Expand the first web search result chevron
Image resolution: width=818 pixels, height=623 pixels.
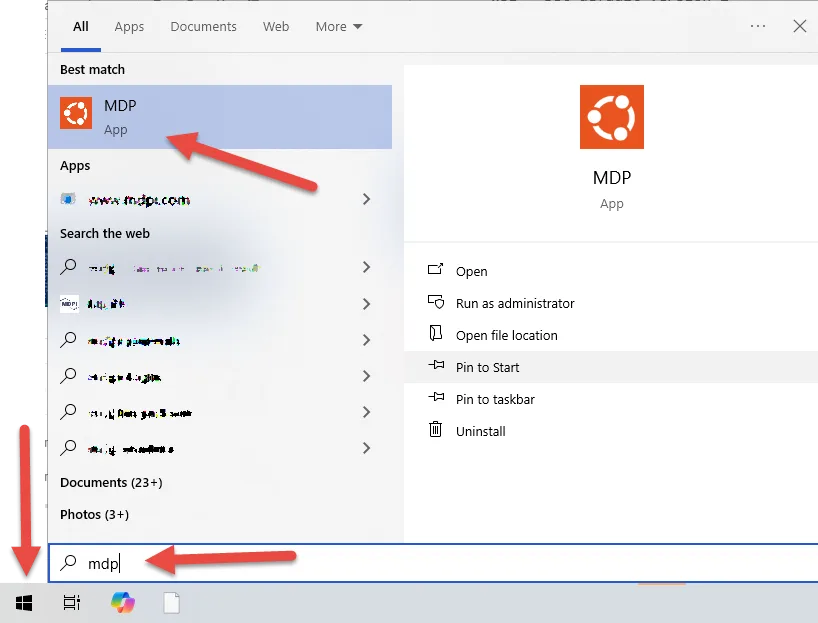[366, 267]
